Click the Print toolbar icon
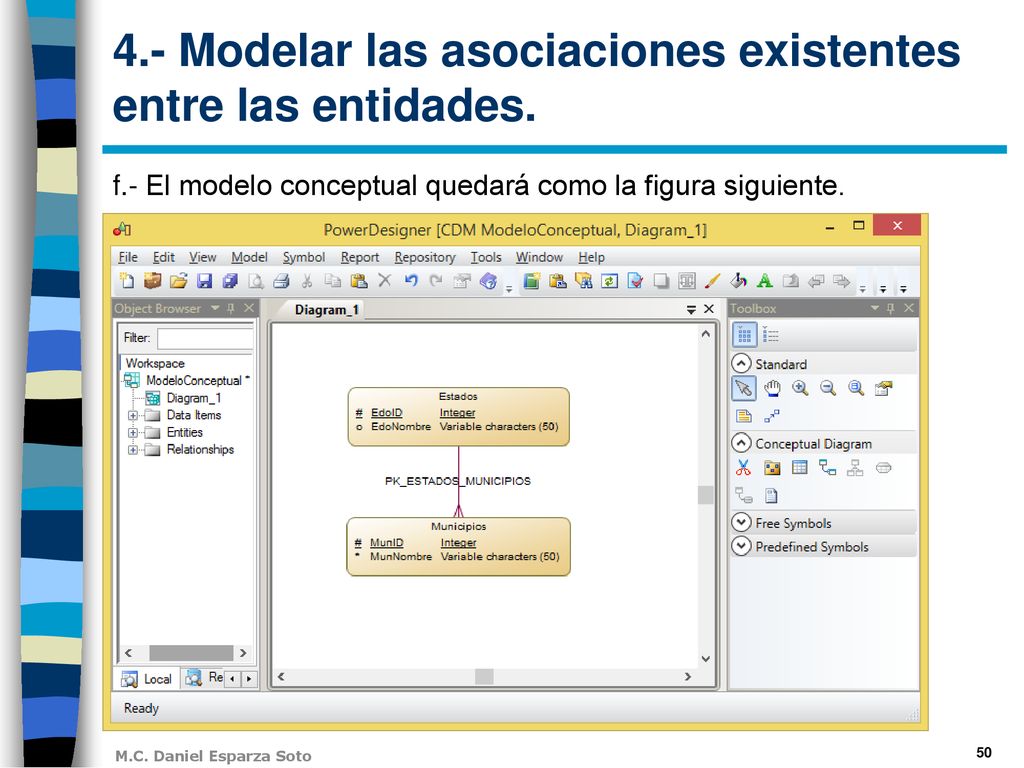 [281, 281]
